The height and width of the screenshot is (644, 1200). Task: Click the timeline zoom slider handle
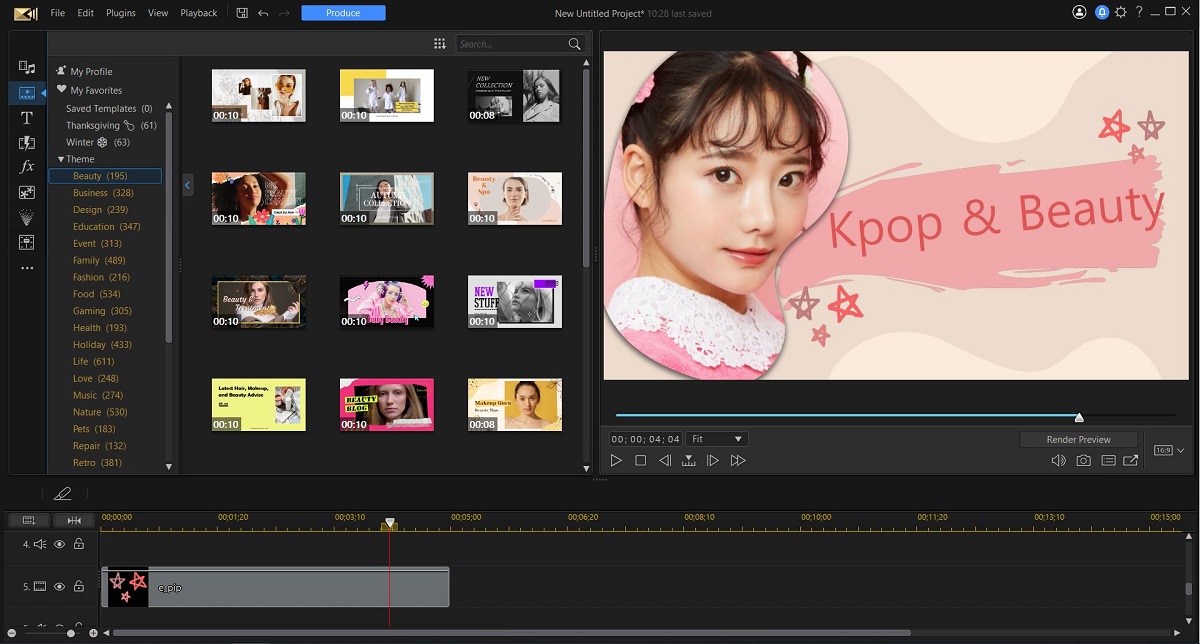[x=71, y=633]
